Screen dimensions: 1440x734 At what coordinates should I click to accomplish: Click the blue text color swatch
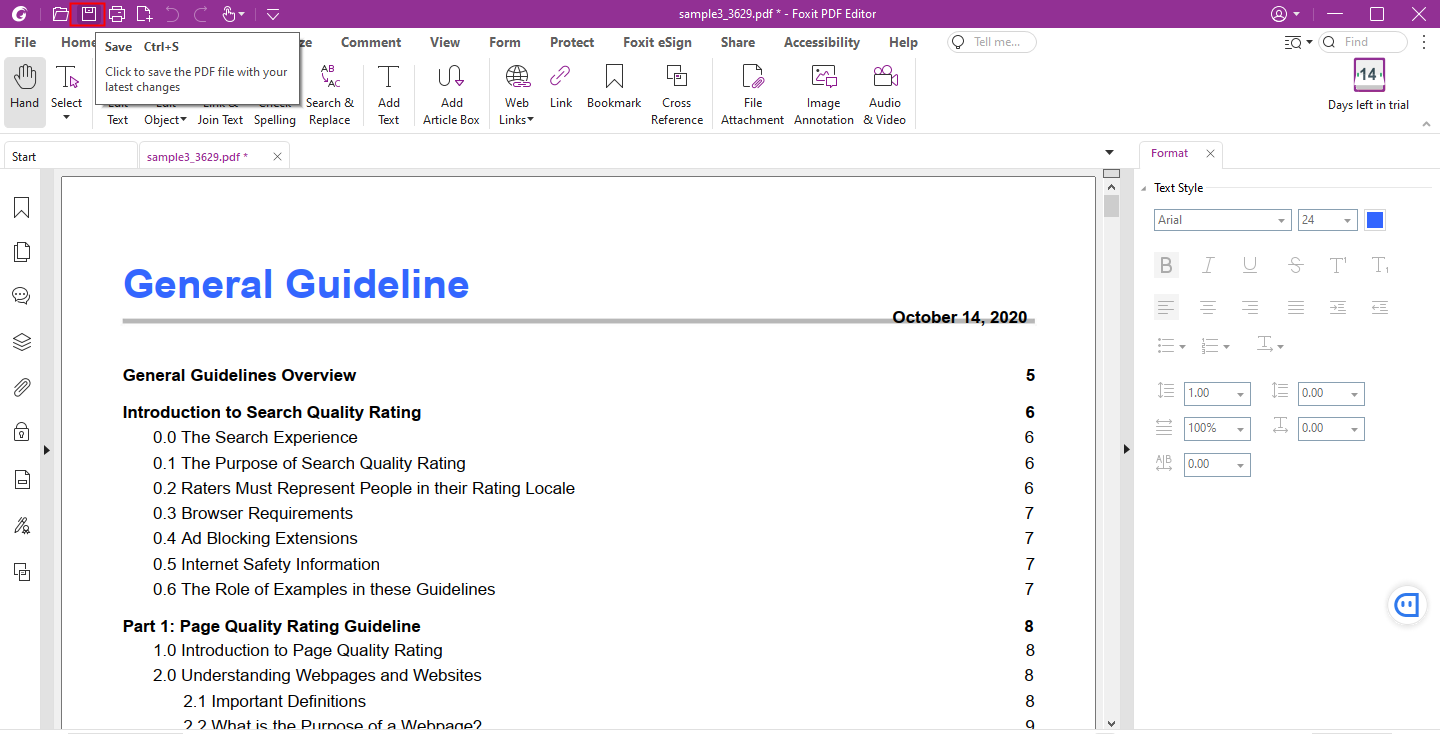(x=1375, y=220)
